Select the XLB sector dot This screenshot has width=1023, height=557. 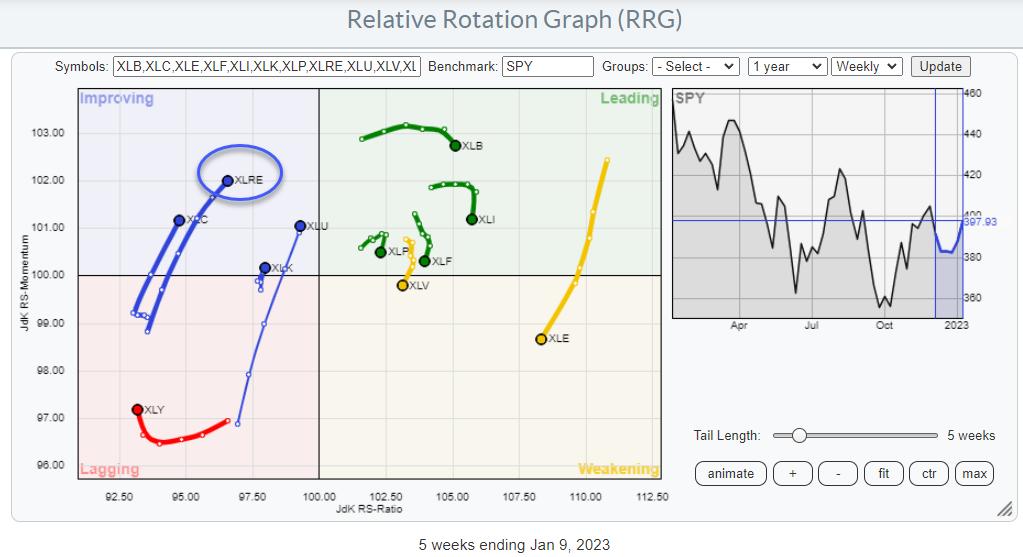click(x=455, y=146)
